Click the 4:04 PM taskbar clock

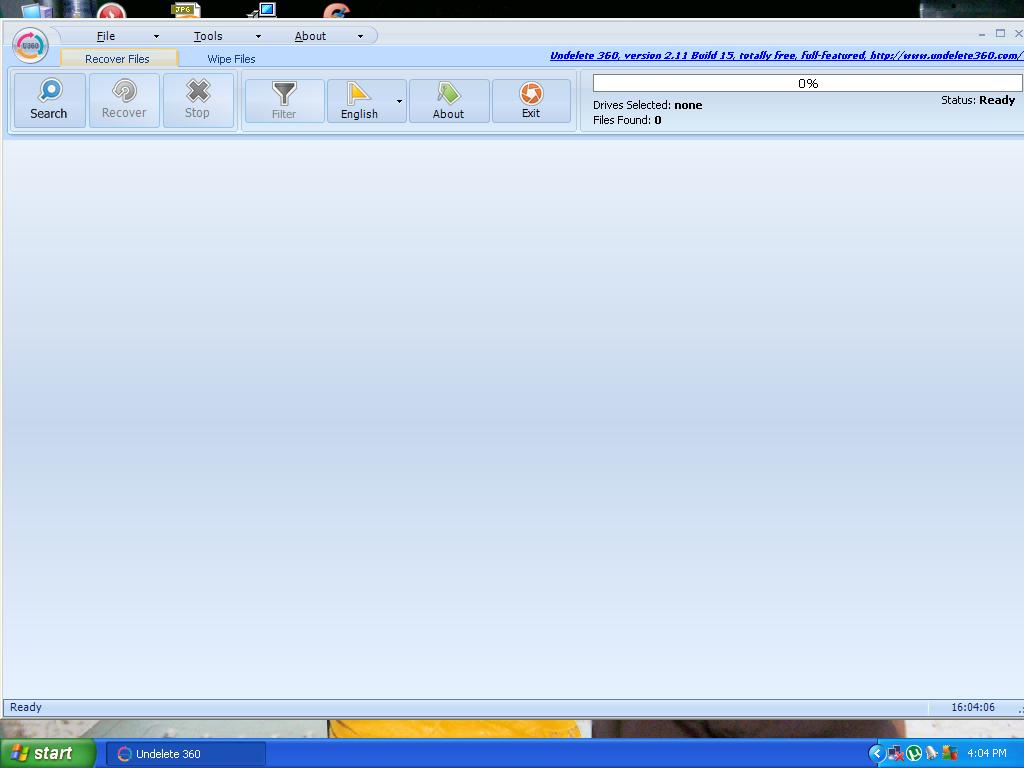[987, 754]
